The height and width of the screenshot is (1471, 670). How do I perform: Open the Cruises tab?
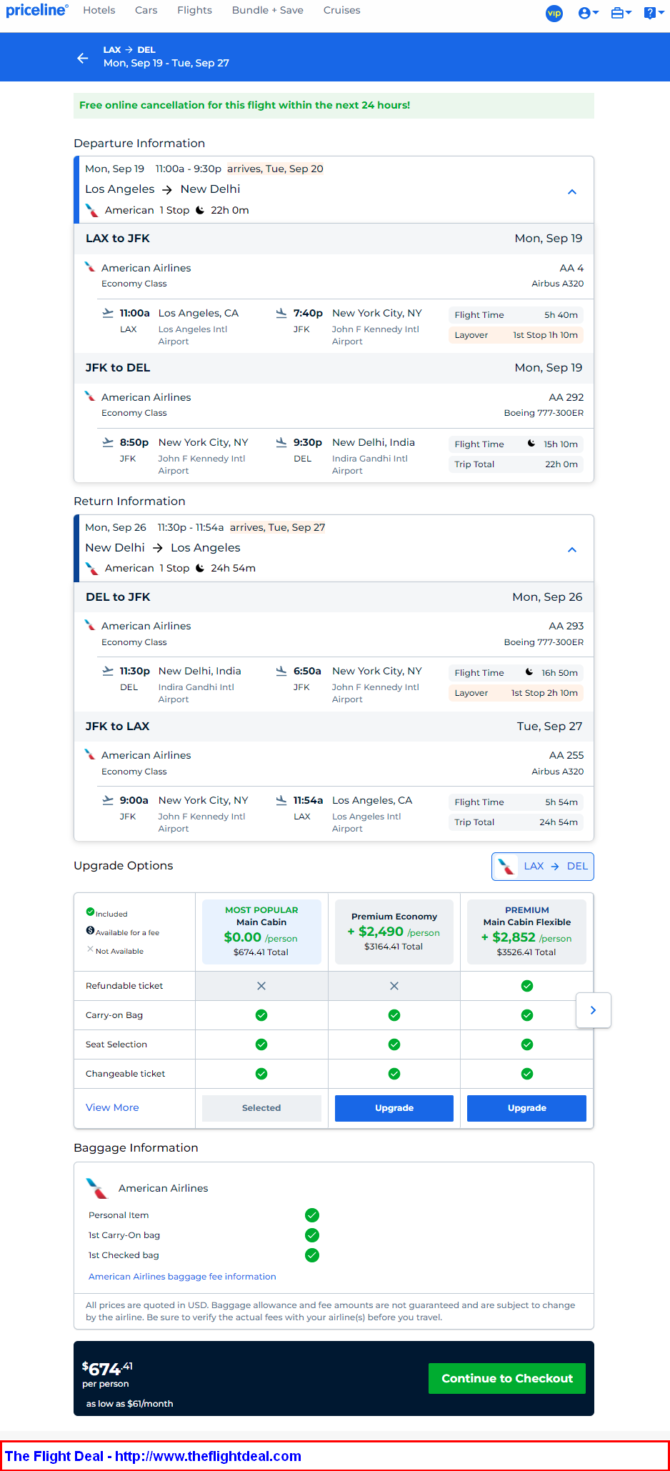[342, 10]
